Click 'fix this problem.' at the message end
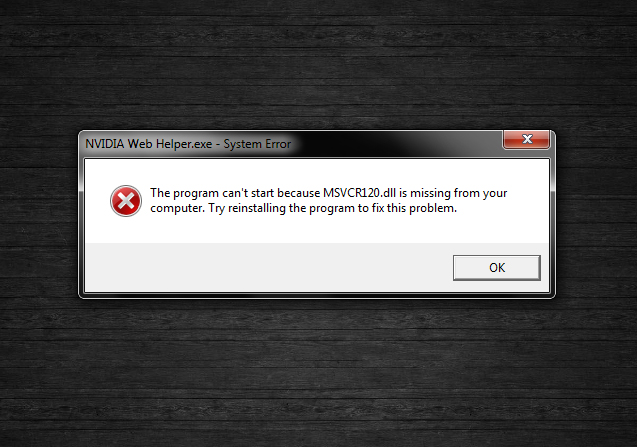 click(414, 208)
